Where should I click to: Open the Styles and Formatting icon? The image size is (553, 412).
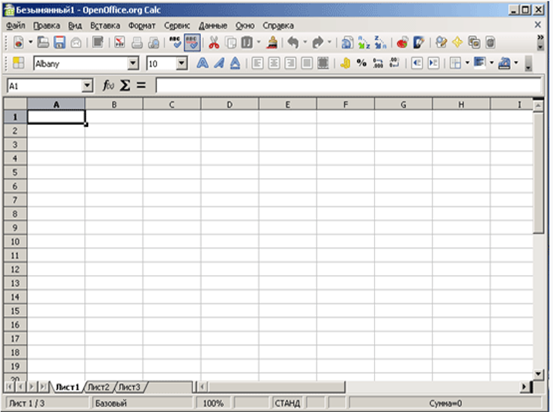pos(18,63)
